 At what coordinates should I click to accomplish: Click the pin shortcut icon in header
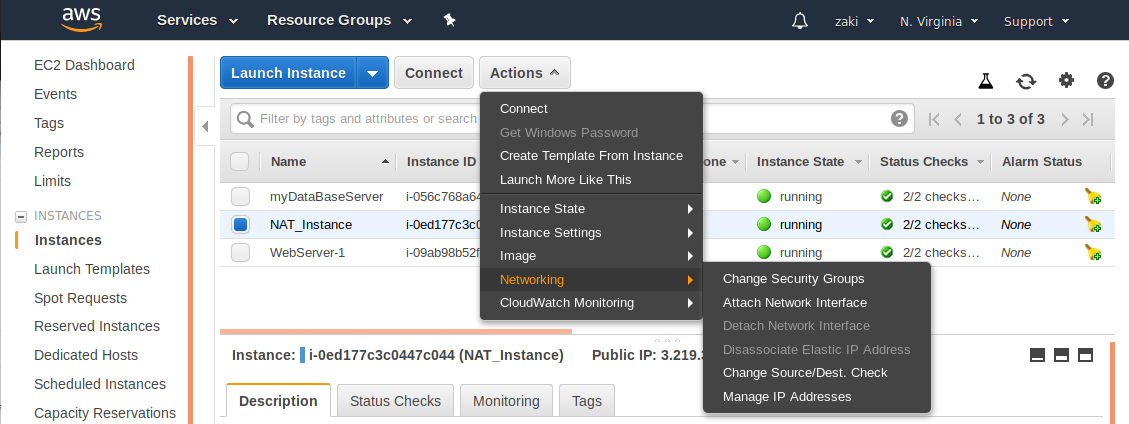point(449,20)
